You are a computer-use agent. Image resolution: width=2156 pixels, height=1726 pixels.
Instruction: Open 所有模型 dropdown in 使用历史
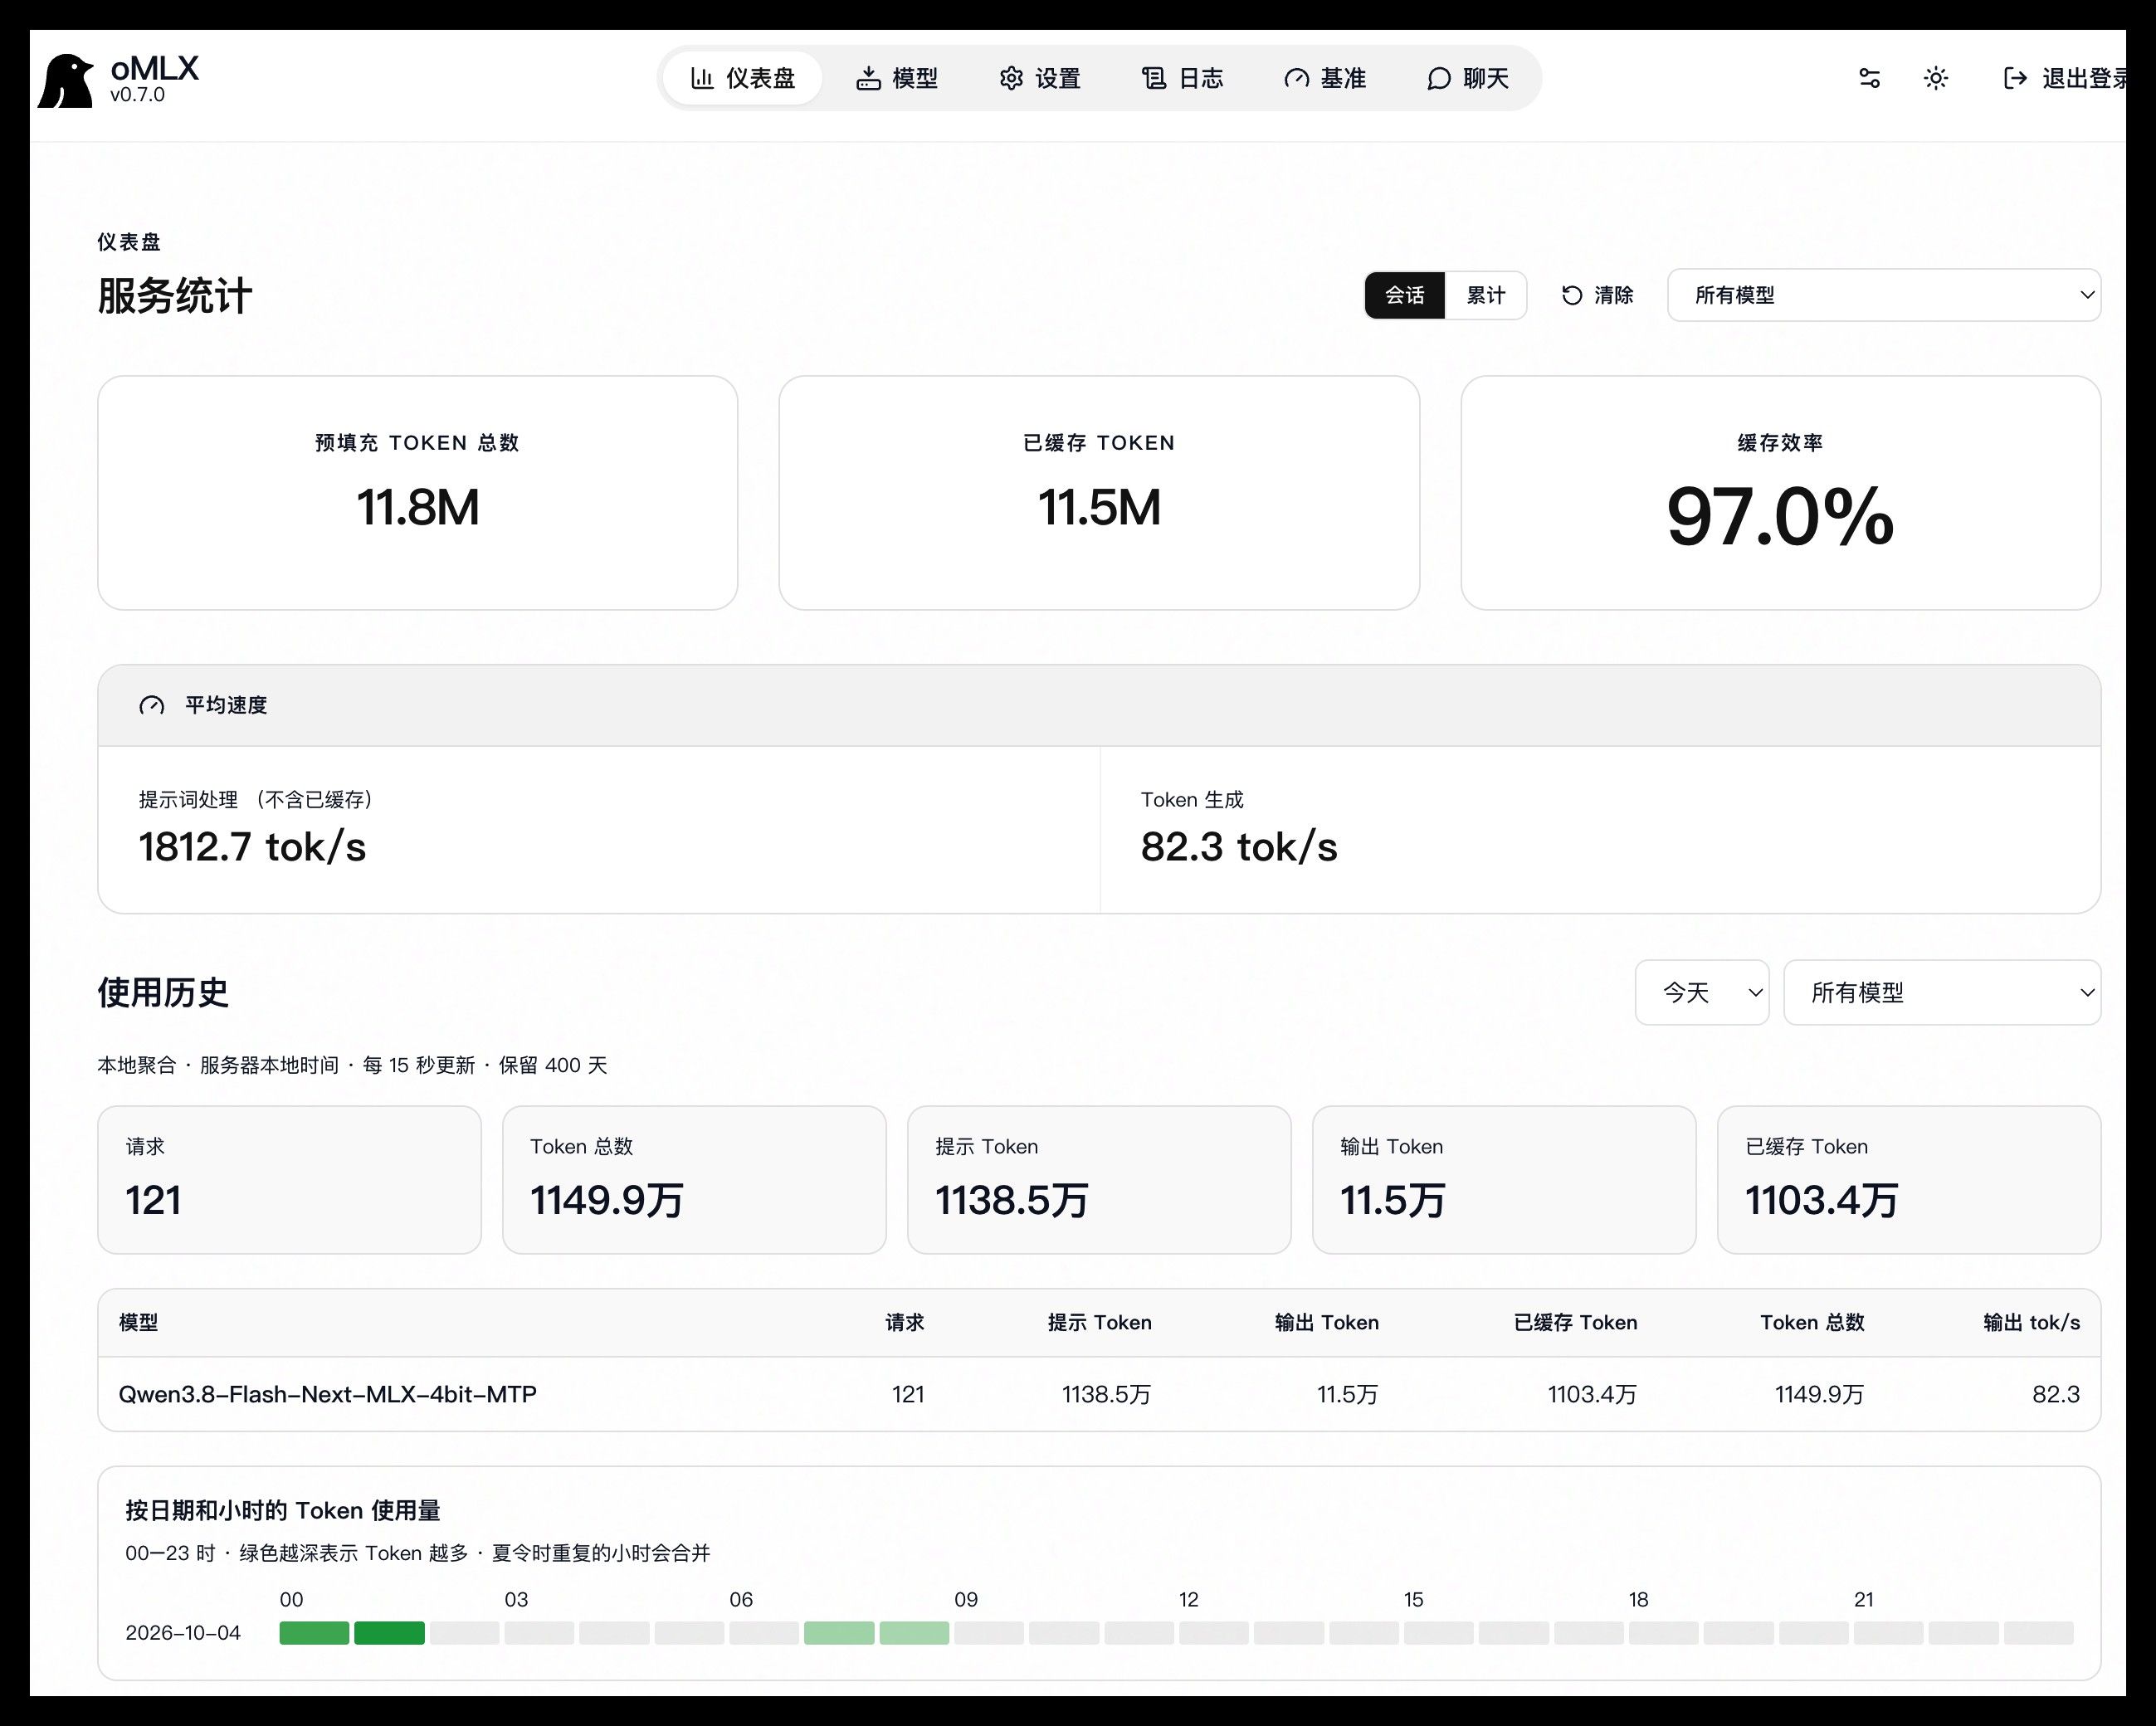pos(1942,992)
